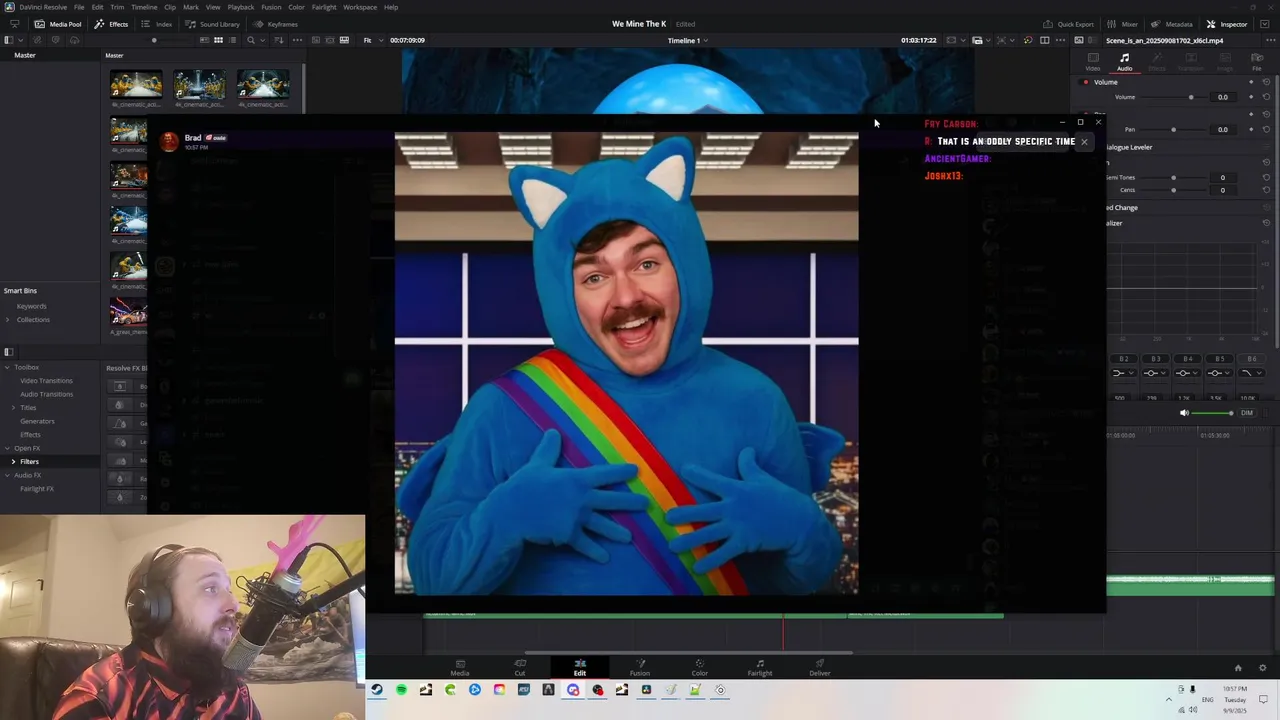This screenshot has width=1280, height=720.
Task: Open Steam from the taskbar
Action: (376, 690)
